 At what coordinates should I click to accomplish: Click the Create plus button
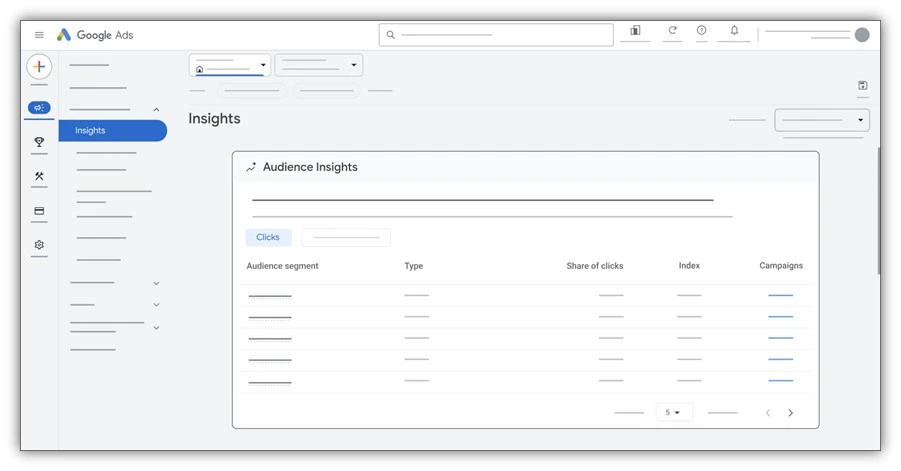click(39, 67)
